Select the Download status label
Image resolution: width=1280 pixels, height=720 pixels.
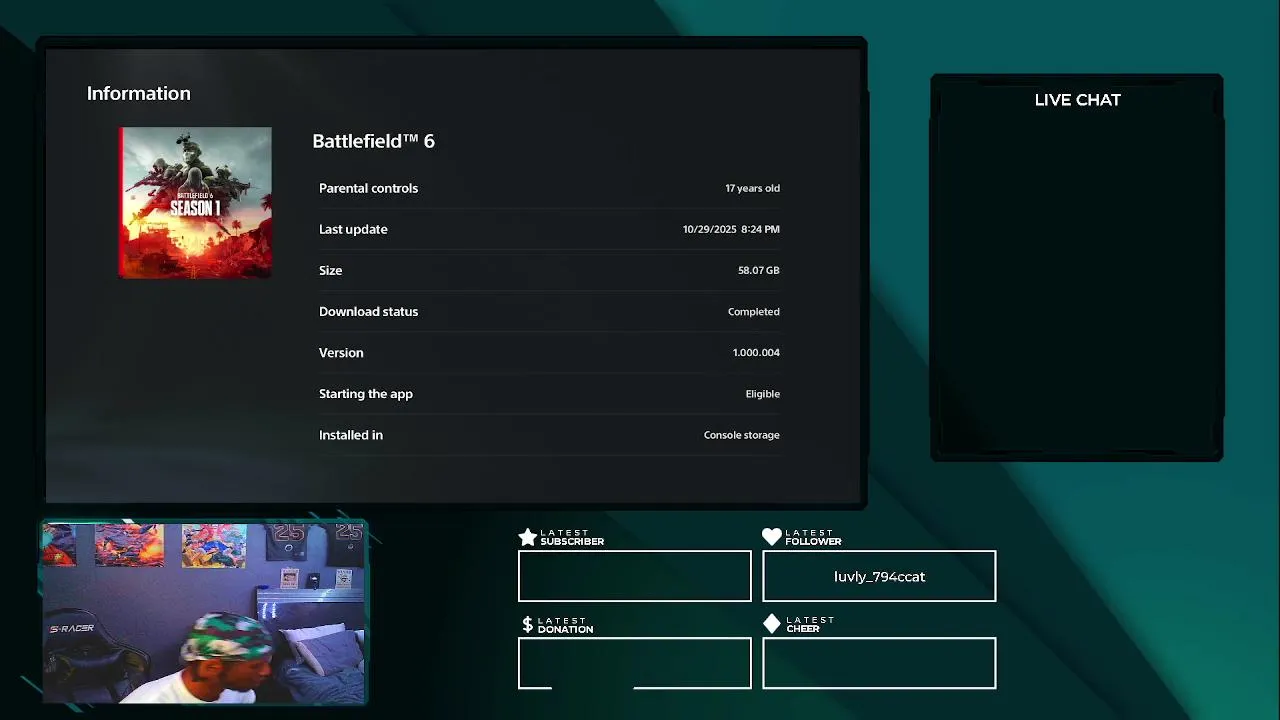(368, 311)
